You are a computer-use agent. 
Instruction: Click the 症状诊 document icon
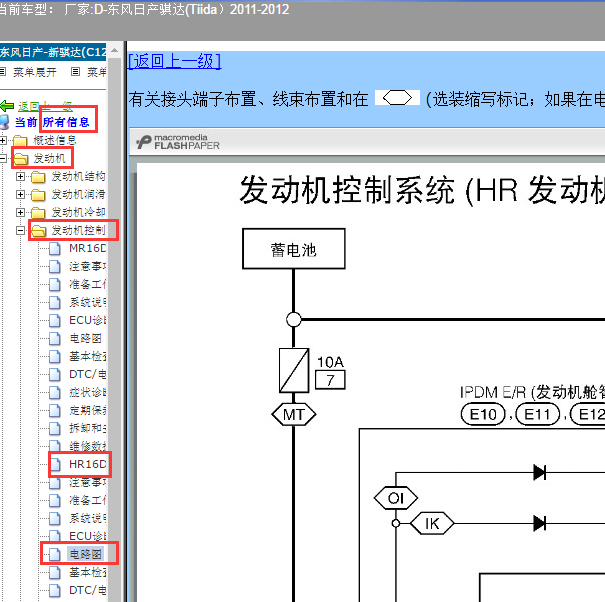click(54, 392)
